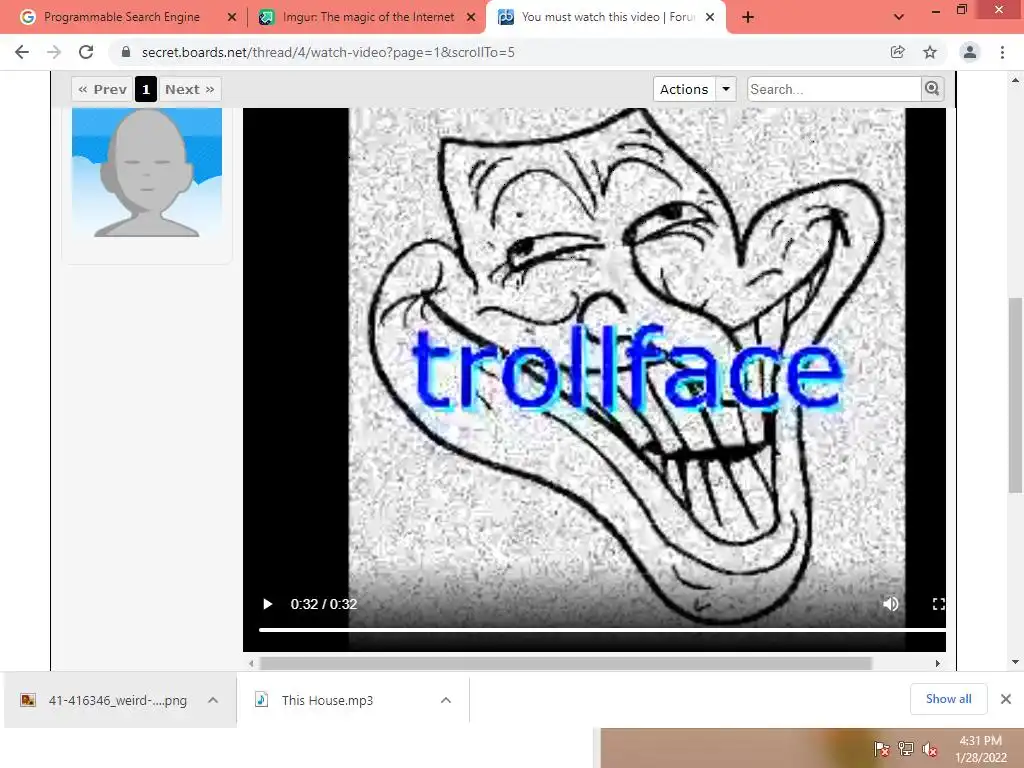Go to Next page link
The width and height of the screenshot is (1024, 768).
pos(189,89)
